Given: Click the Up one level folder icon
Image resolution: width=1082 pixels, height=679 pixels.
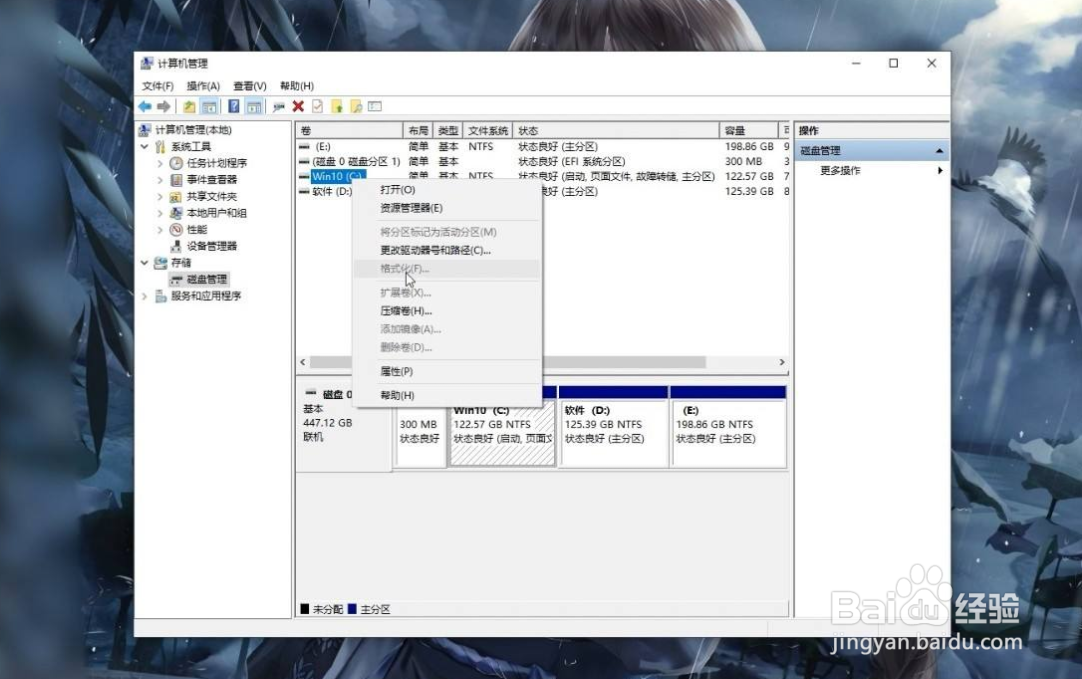Looking at the screenshot, I should 188,106.
